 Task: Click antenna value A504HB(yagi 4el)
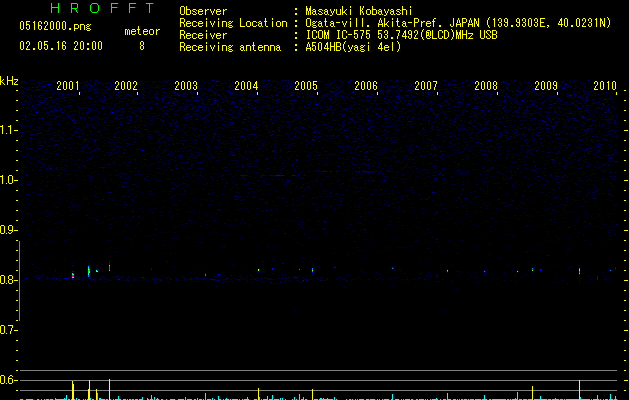pyautogui.click(x=353, y=47)
